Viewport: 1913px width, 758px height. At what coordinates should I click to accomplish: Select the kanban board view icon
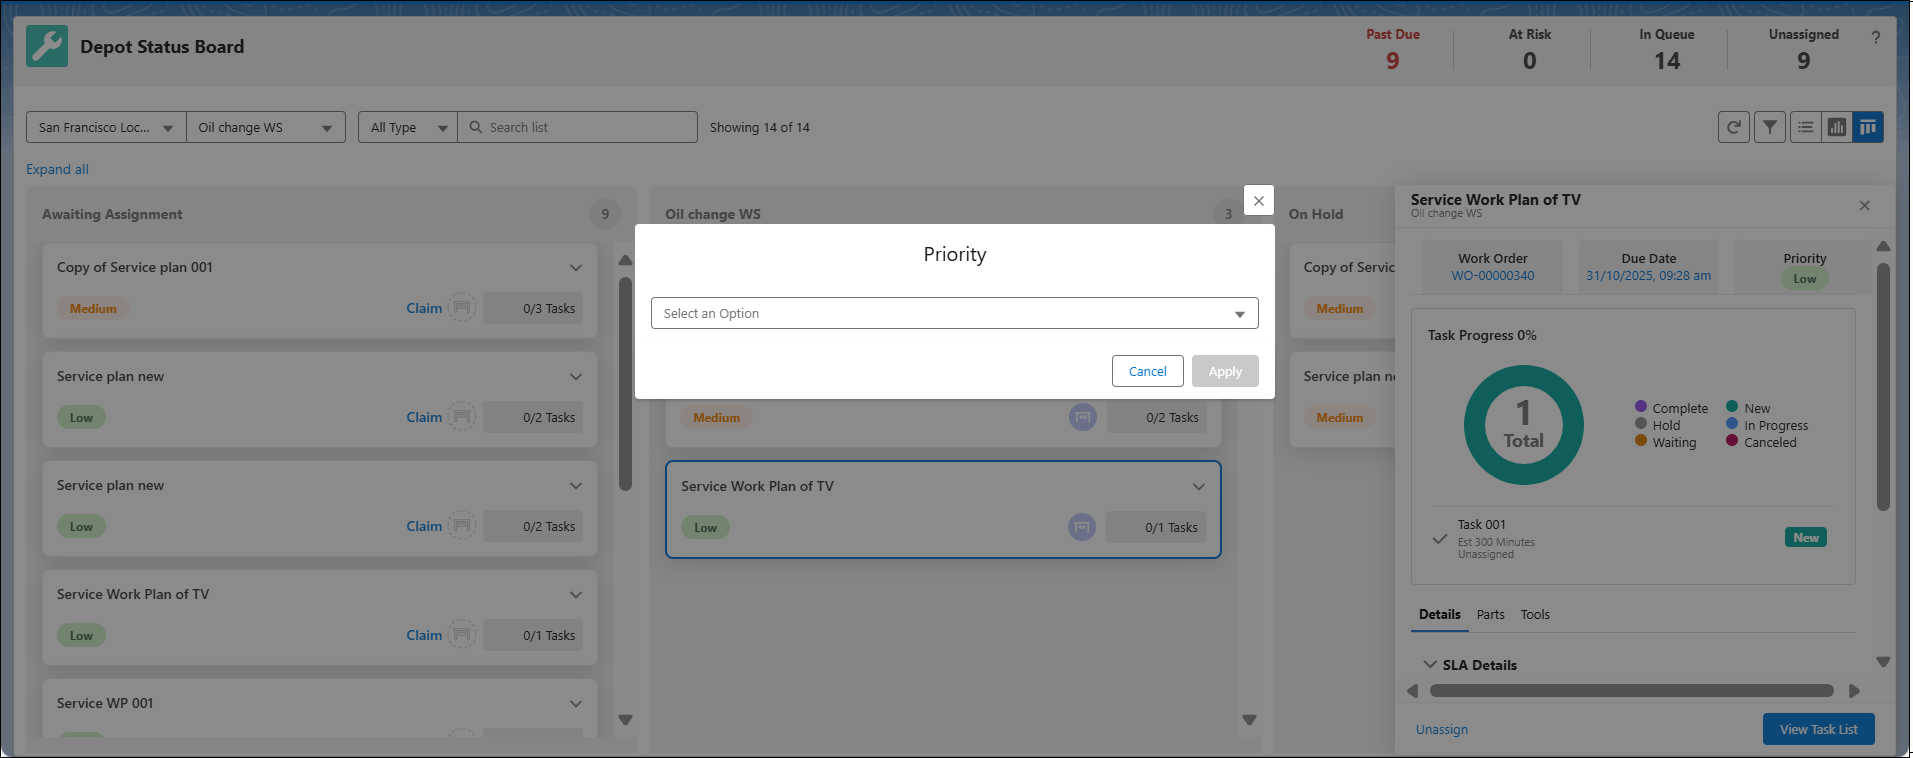coord(1868,127)
